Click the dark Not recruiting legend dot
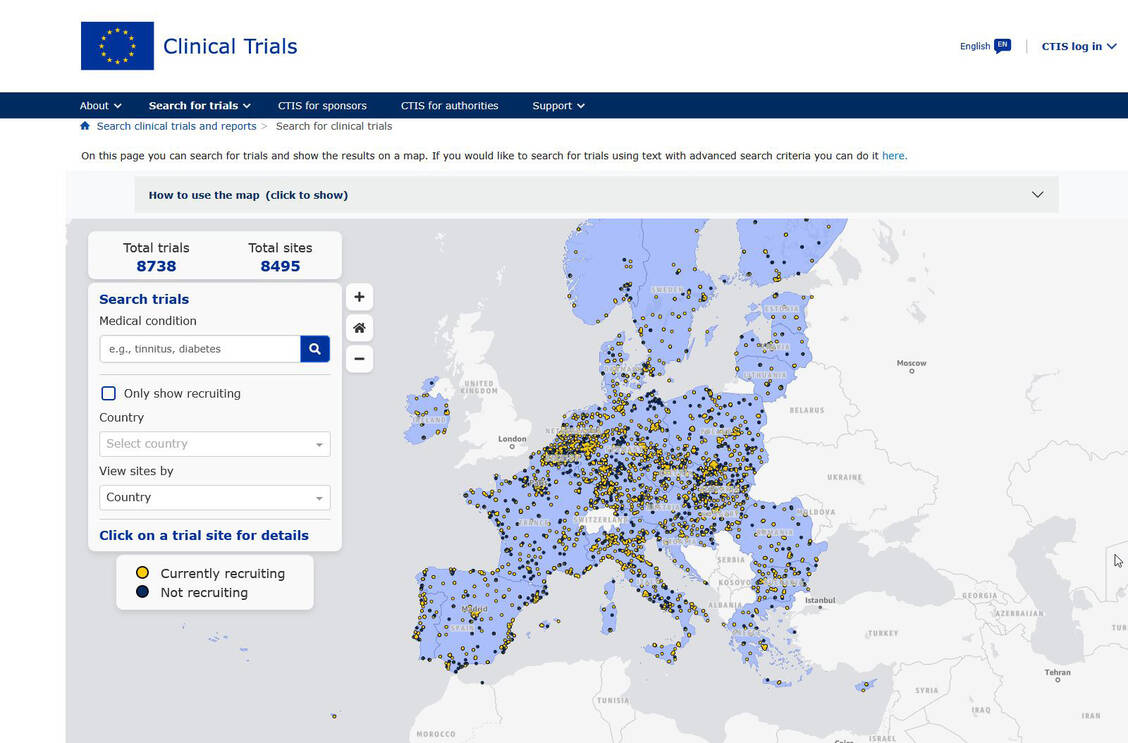The image size is (1128, 743). point(142,592)
